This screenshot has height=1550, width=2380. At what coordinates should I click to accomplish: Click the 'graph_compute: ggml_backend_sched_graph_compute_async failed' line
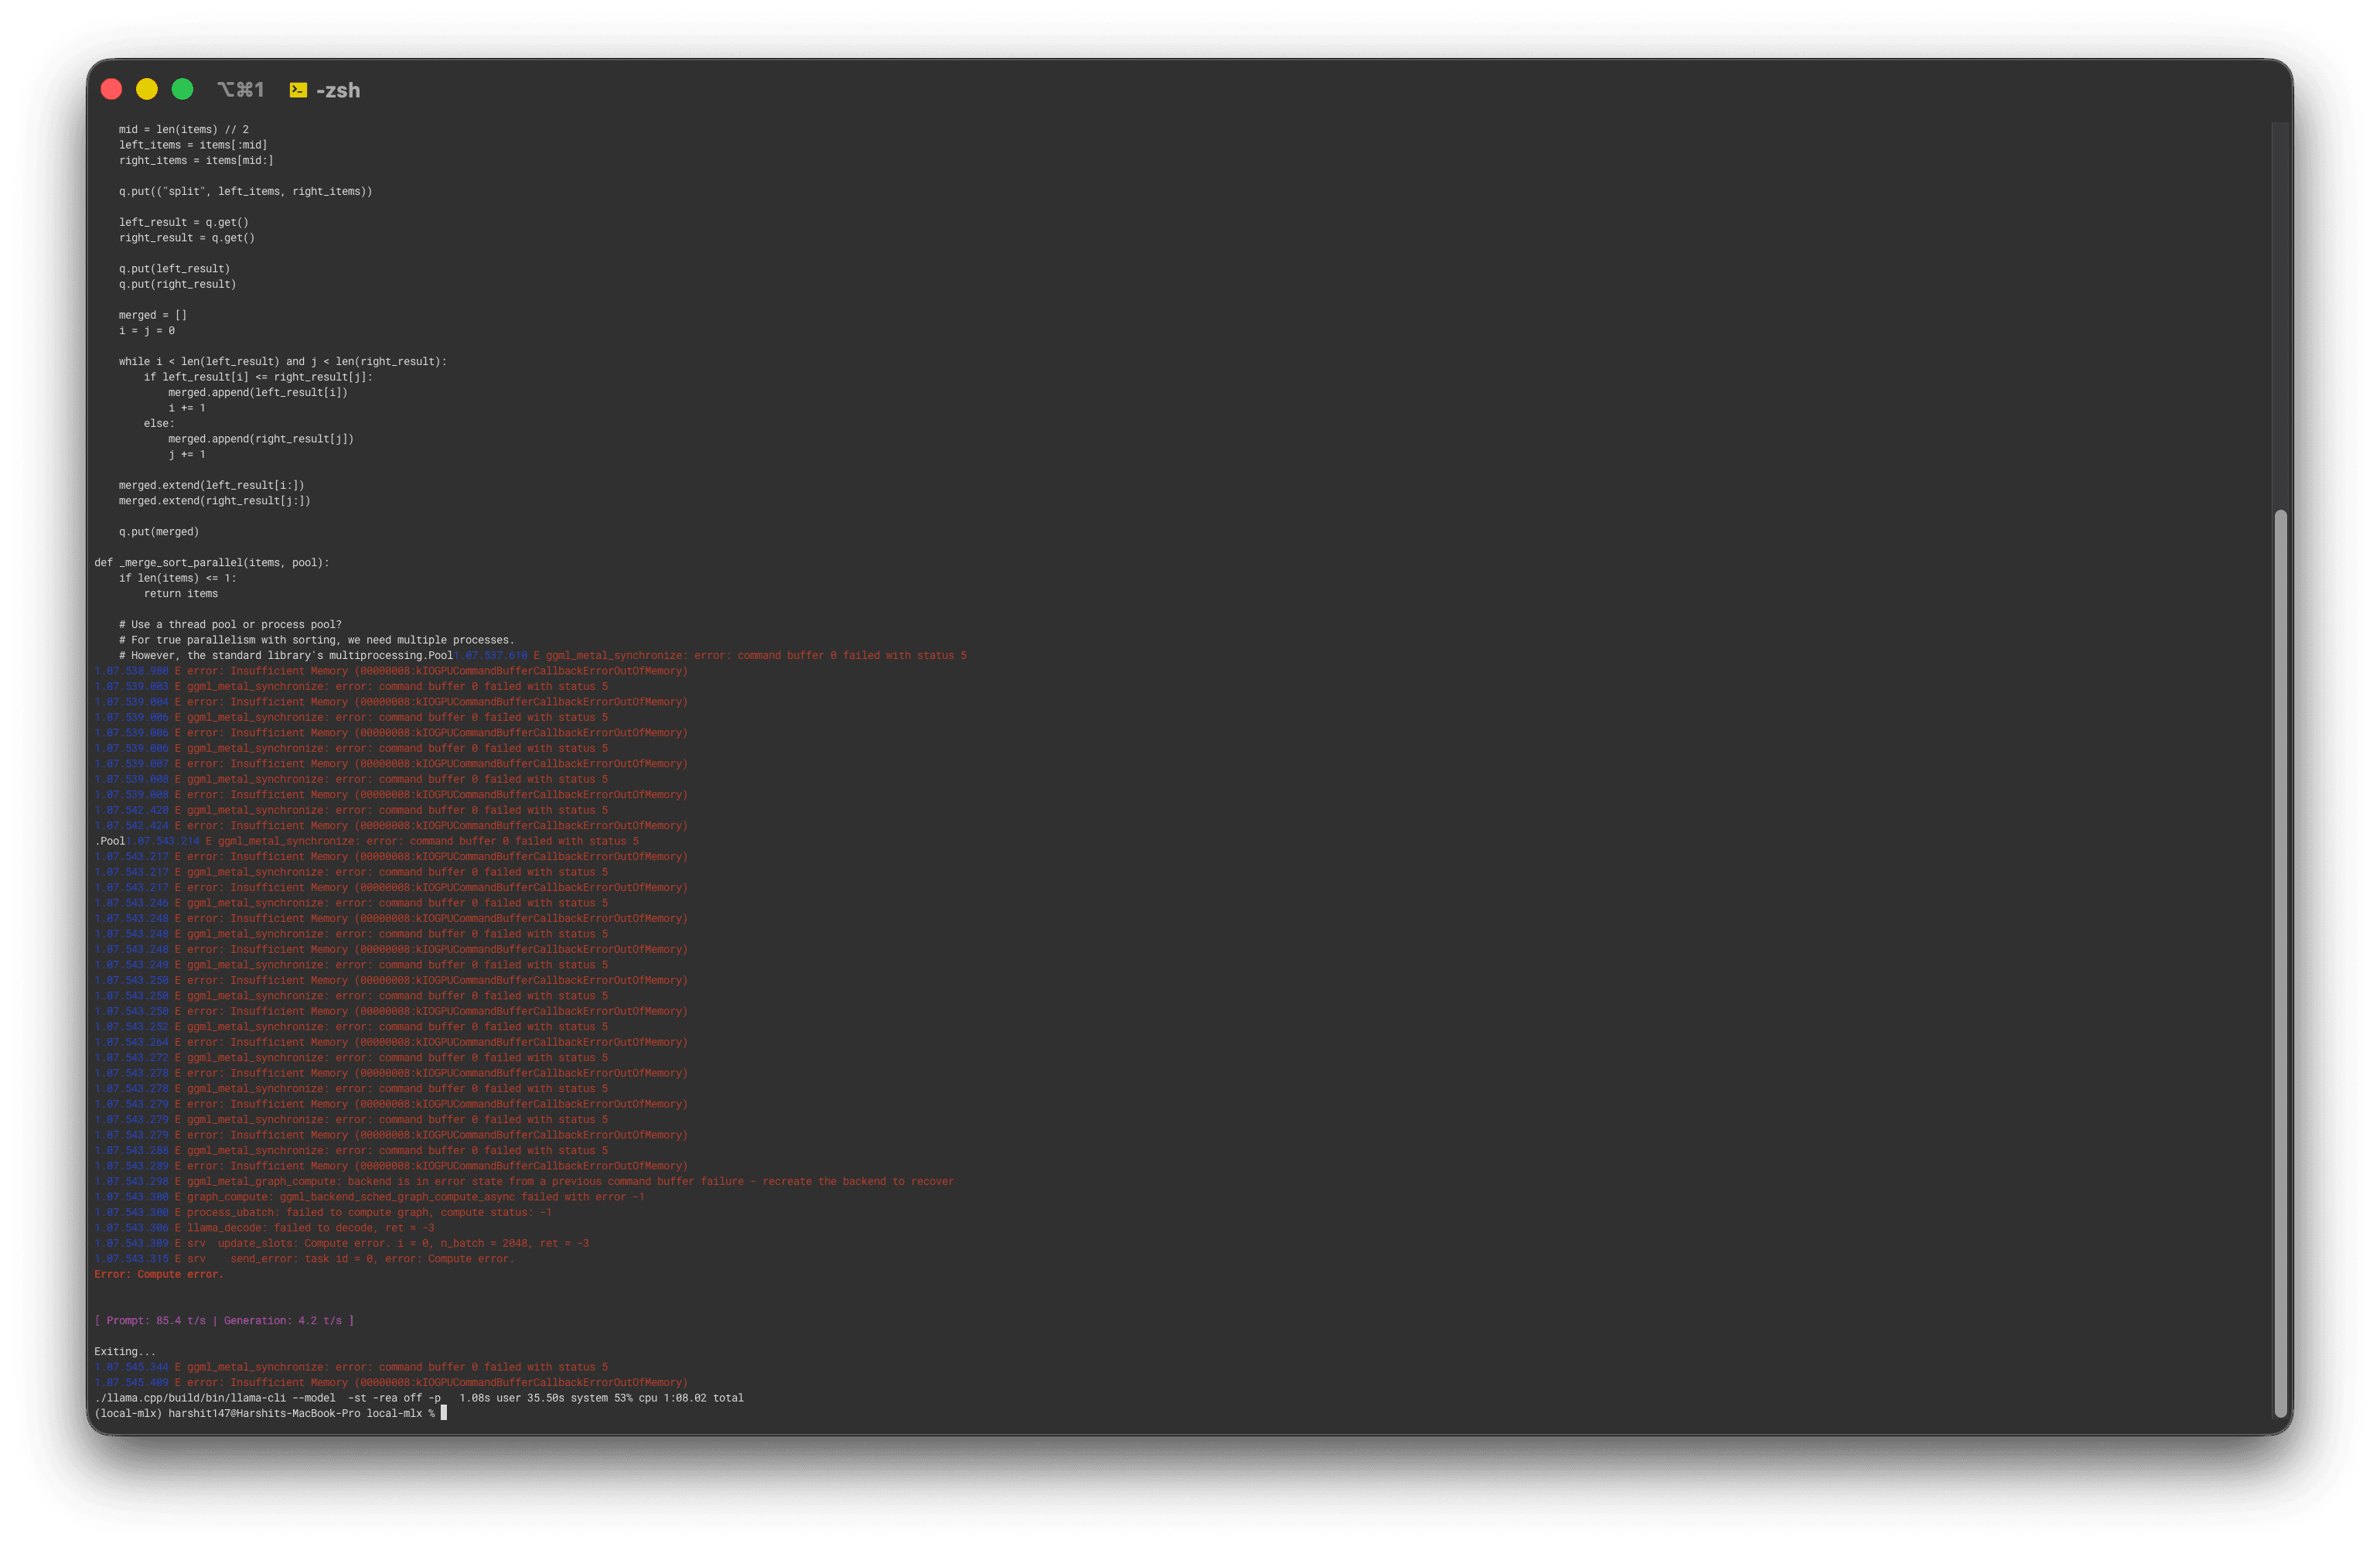(x=369, y=1197)
